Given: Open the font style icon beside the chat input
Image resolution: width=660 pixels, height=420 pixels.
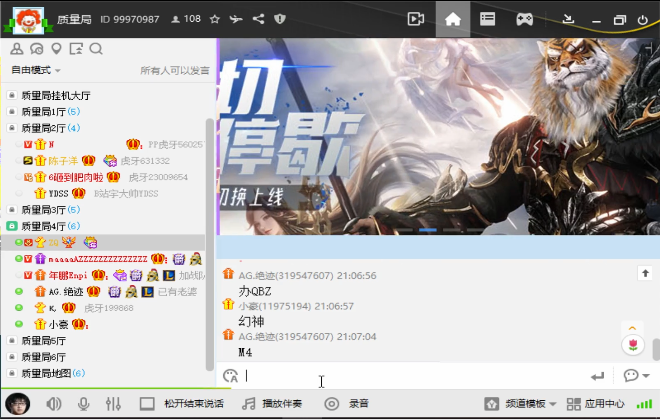Looking at the screenshot, I should click(231, 375).
